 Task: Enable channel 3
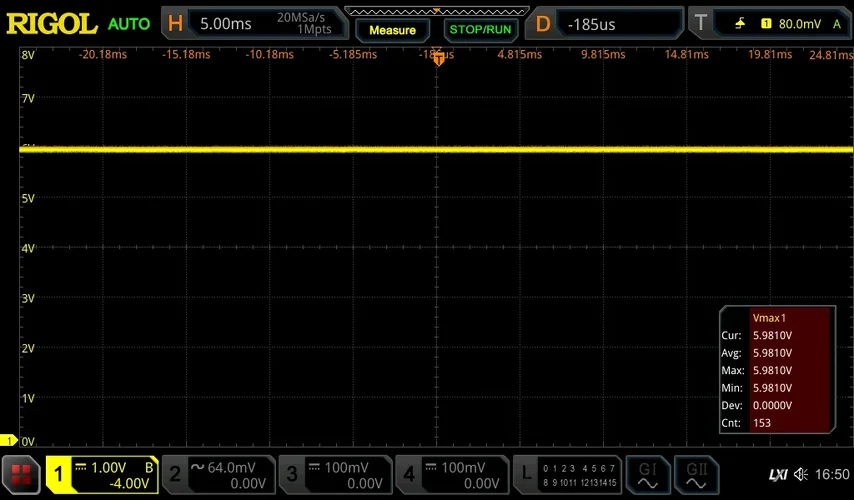click(x=292, y=474)
